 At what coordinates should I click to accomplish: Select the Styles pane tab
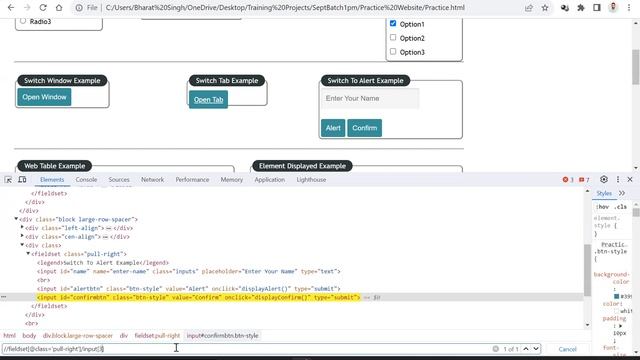coord(604,193)
